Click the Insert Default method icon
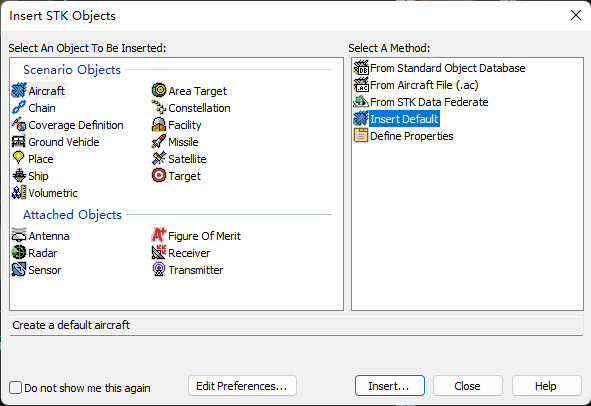Screen dimensions: 591x406 coord(361,119)
